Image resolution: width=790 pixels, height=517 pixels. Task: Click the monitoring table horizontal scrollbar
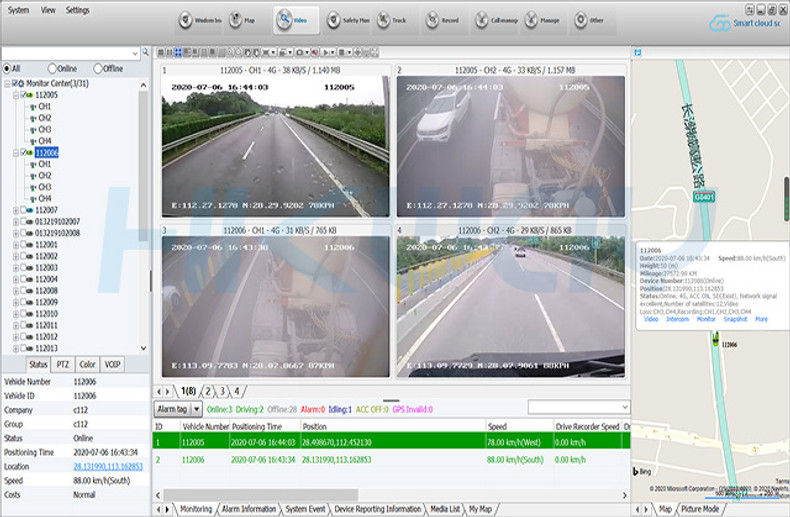click(260, 495)
